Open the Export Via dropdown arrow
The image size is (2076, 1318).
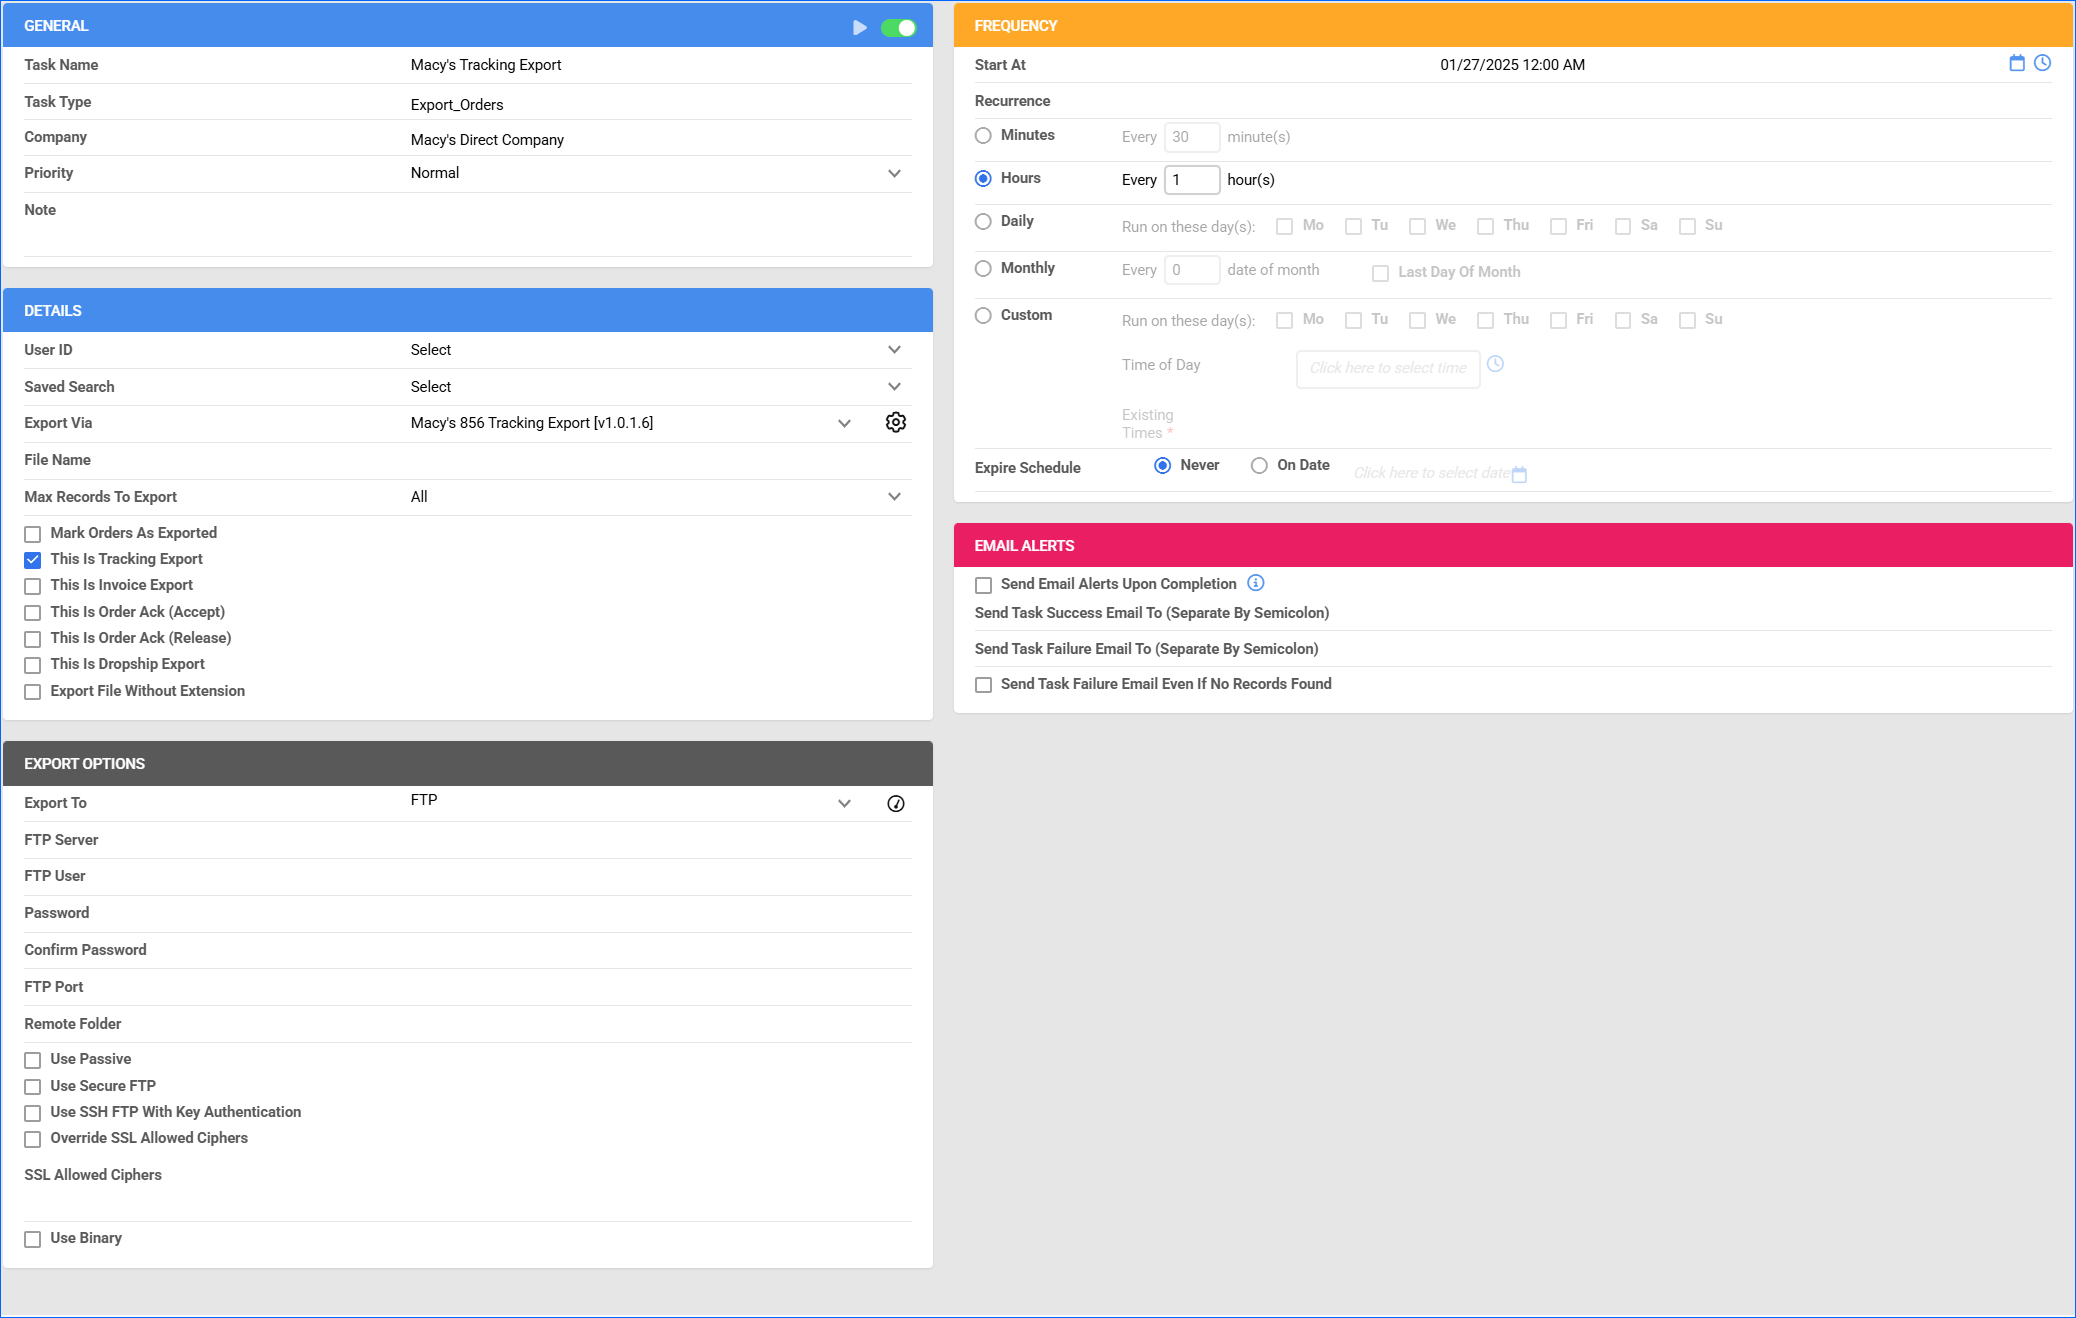coord(844,423)
